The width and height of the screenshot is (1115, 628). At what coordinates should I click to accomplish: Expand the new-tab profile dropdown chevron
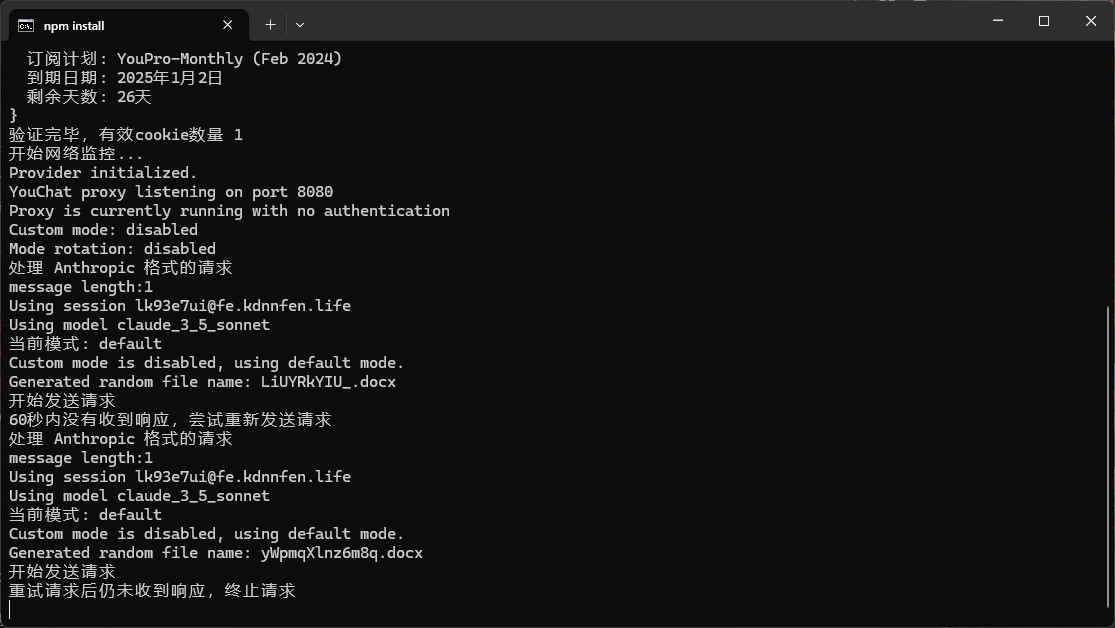[299, 24]
